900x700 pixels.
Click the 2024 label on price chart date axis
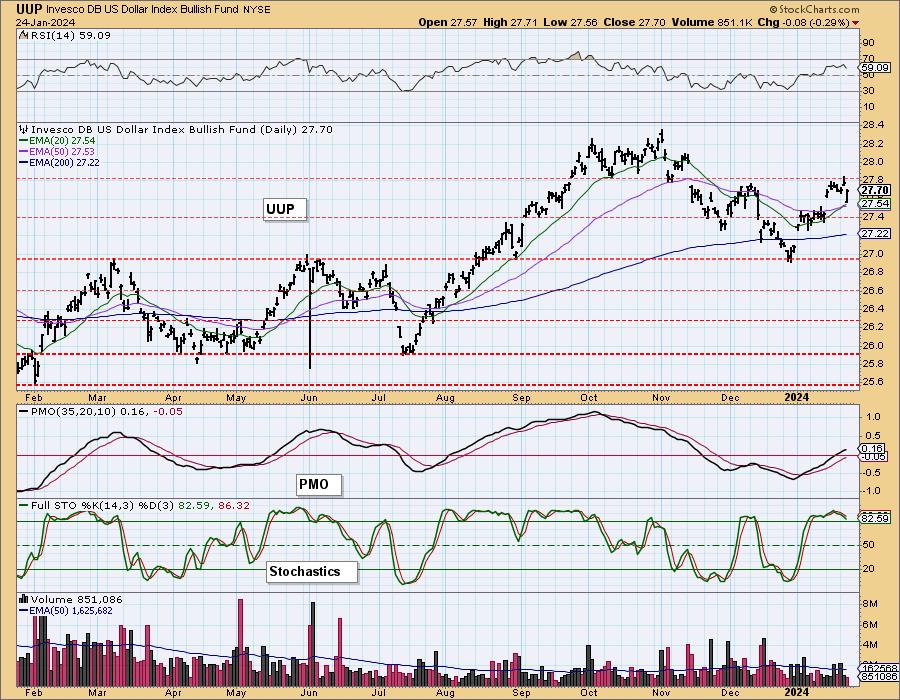pyautogui.click(x=797, y=397)
